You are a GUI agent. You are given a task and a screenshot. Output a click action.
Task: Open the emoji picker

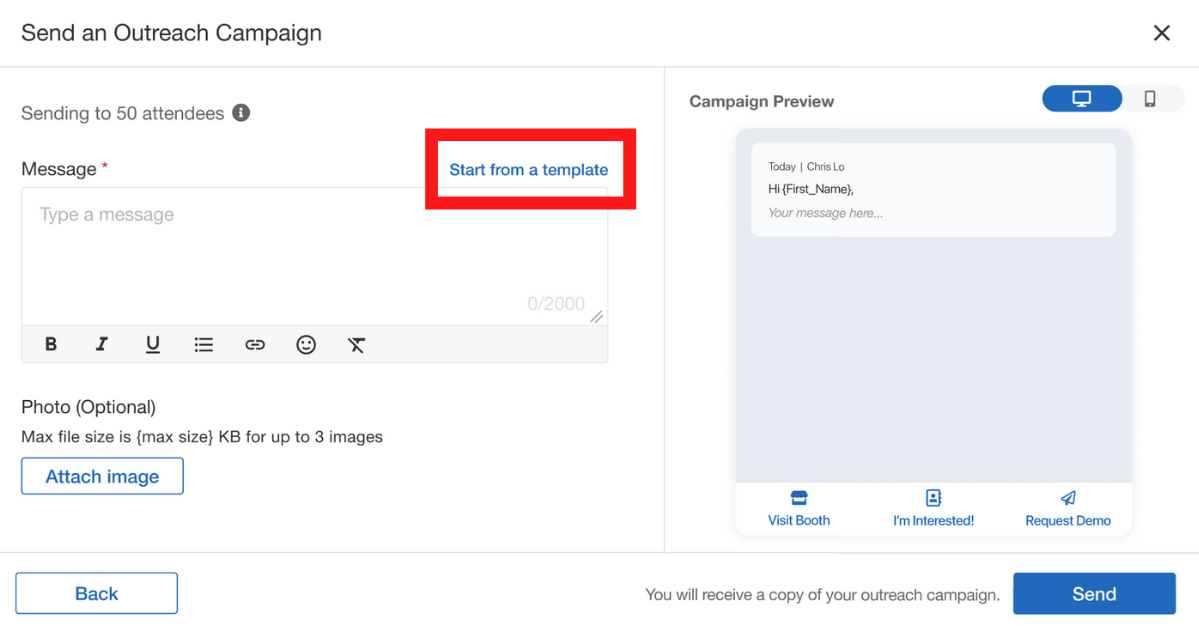click(x=306, y=344)
